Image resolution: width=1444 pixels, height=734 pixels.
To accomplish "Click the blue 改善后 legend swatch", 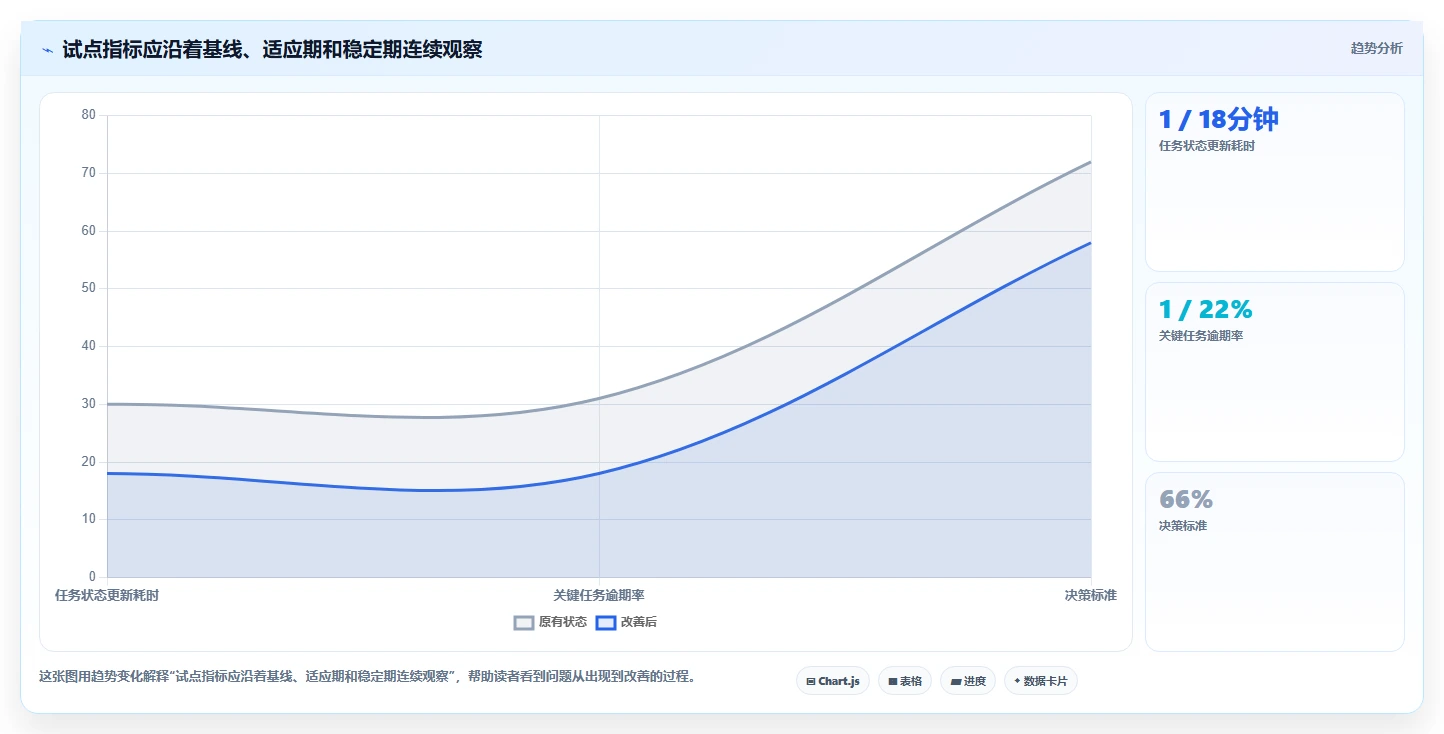I will click(x=606, y=622).
